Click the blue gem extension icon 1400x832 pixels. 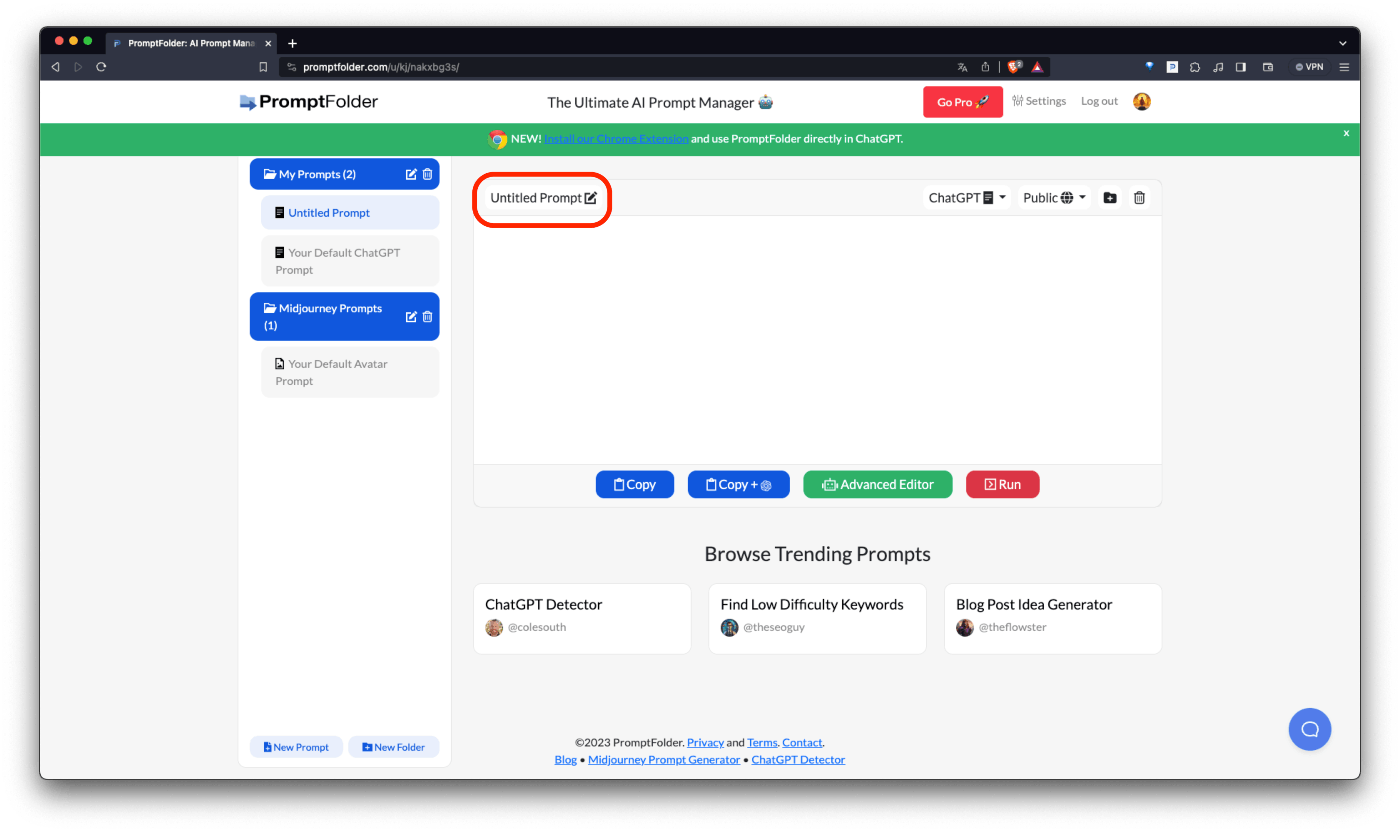click(x=1150, y=67)
